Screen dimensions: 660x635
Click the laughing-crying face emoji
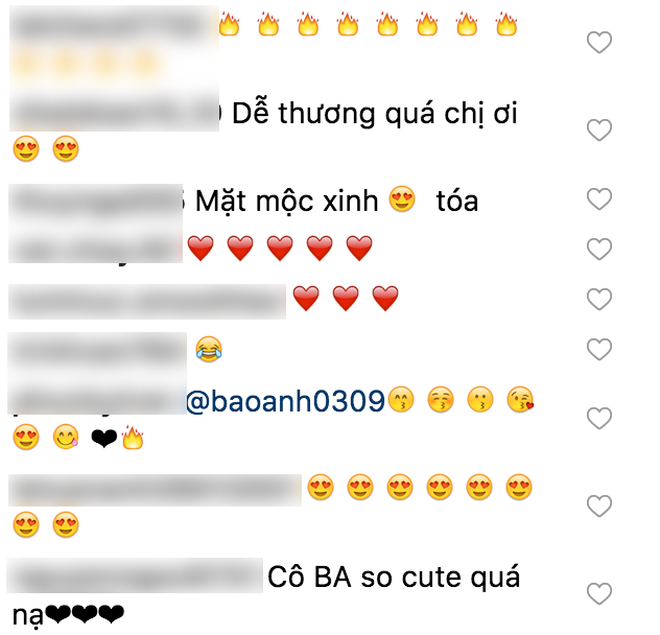point(209,349)
